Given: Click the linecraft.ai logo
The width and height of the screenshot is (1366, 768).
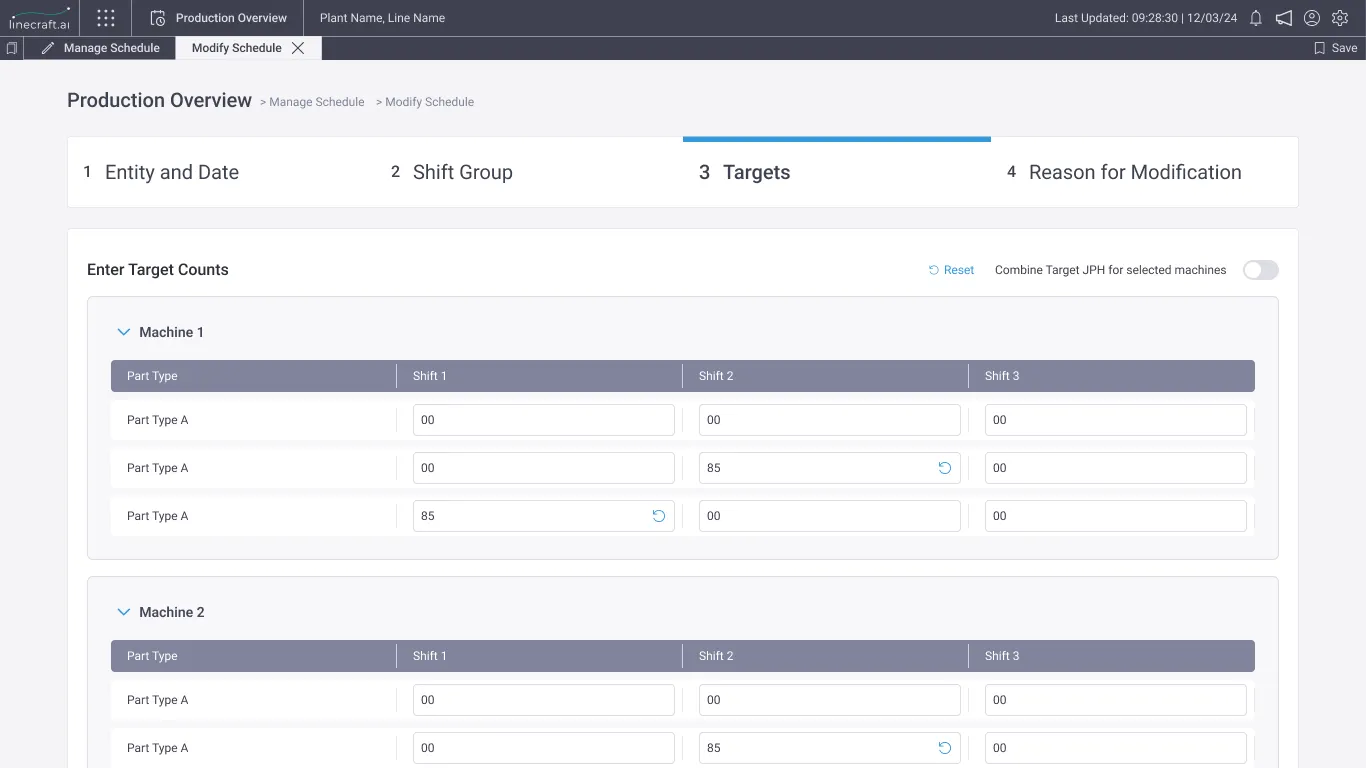Looking at the screenshot, I should coord(40,18).
